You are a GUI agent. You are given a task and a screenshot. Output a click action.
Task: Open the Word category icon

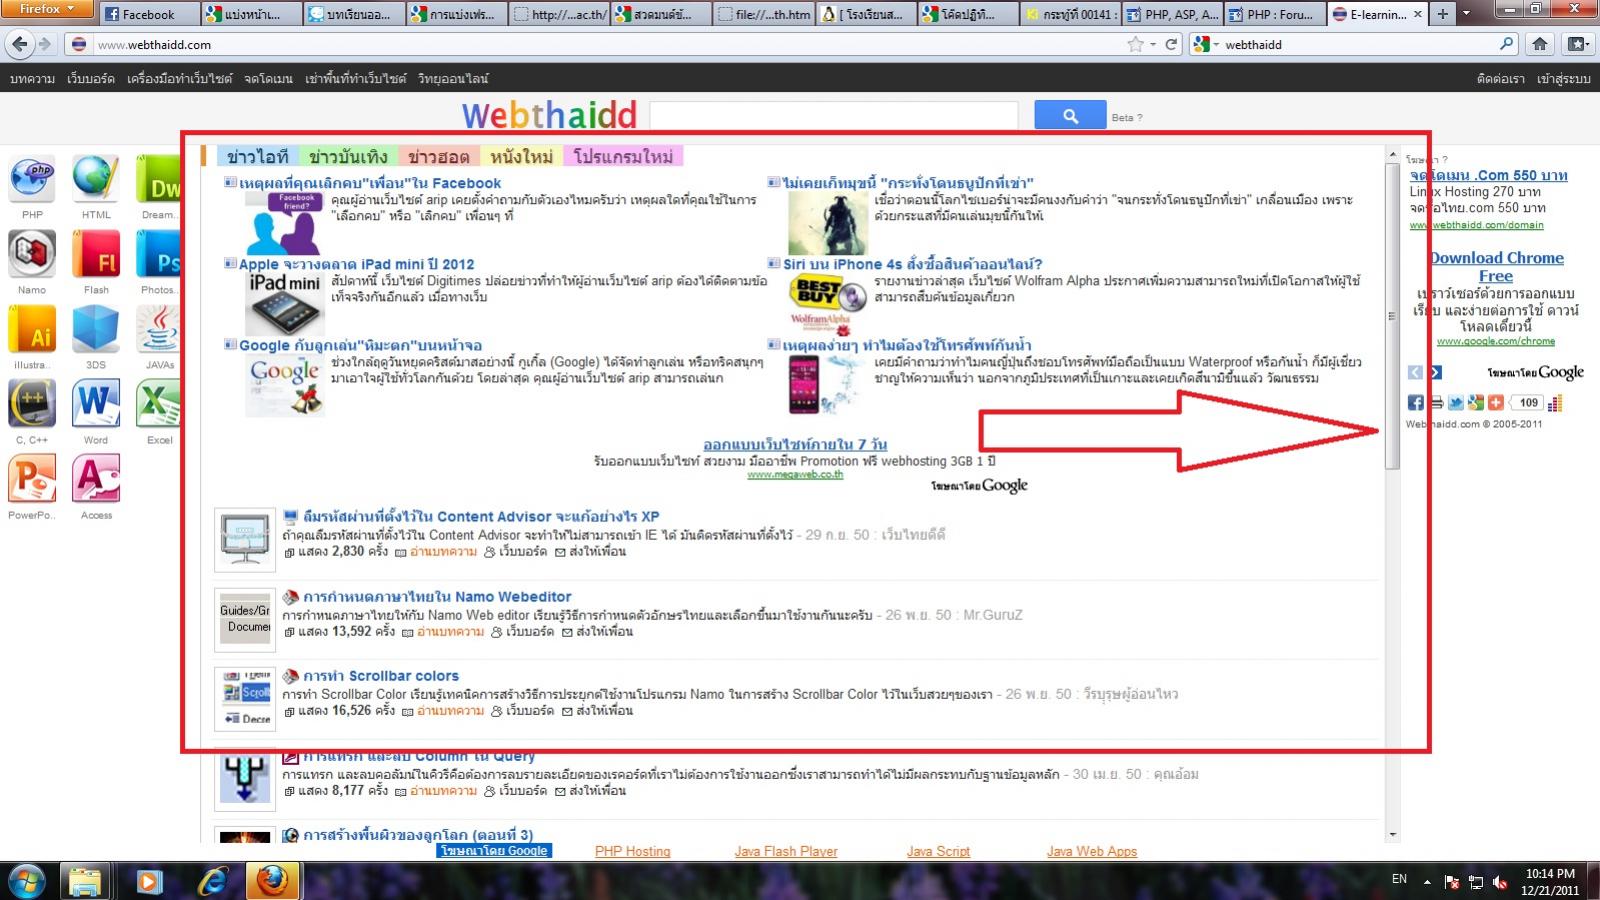point(96,404)
